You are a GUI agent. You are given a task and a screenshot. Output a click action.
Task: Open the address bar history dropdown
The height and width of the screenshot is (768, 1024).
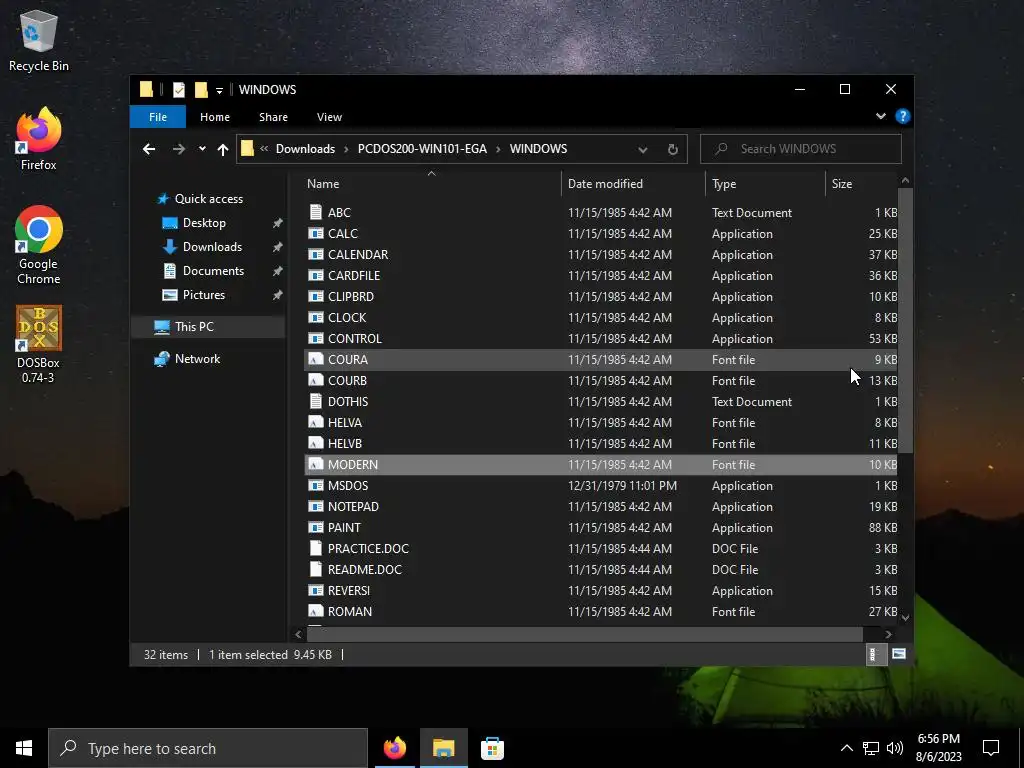click(643, 149)
